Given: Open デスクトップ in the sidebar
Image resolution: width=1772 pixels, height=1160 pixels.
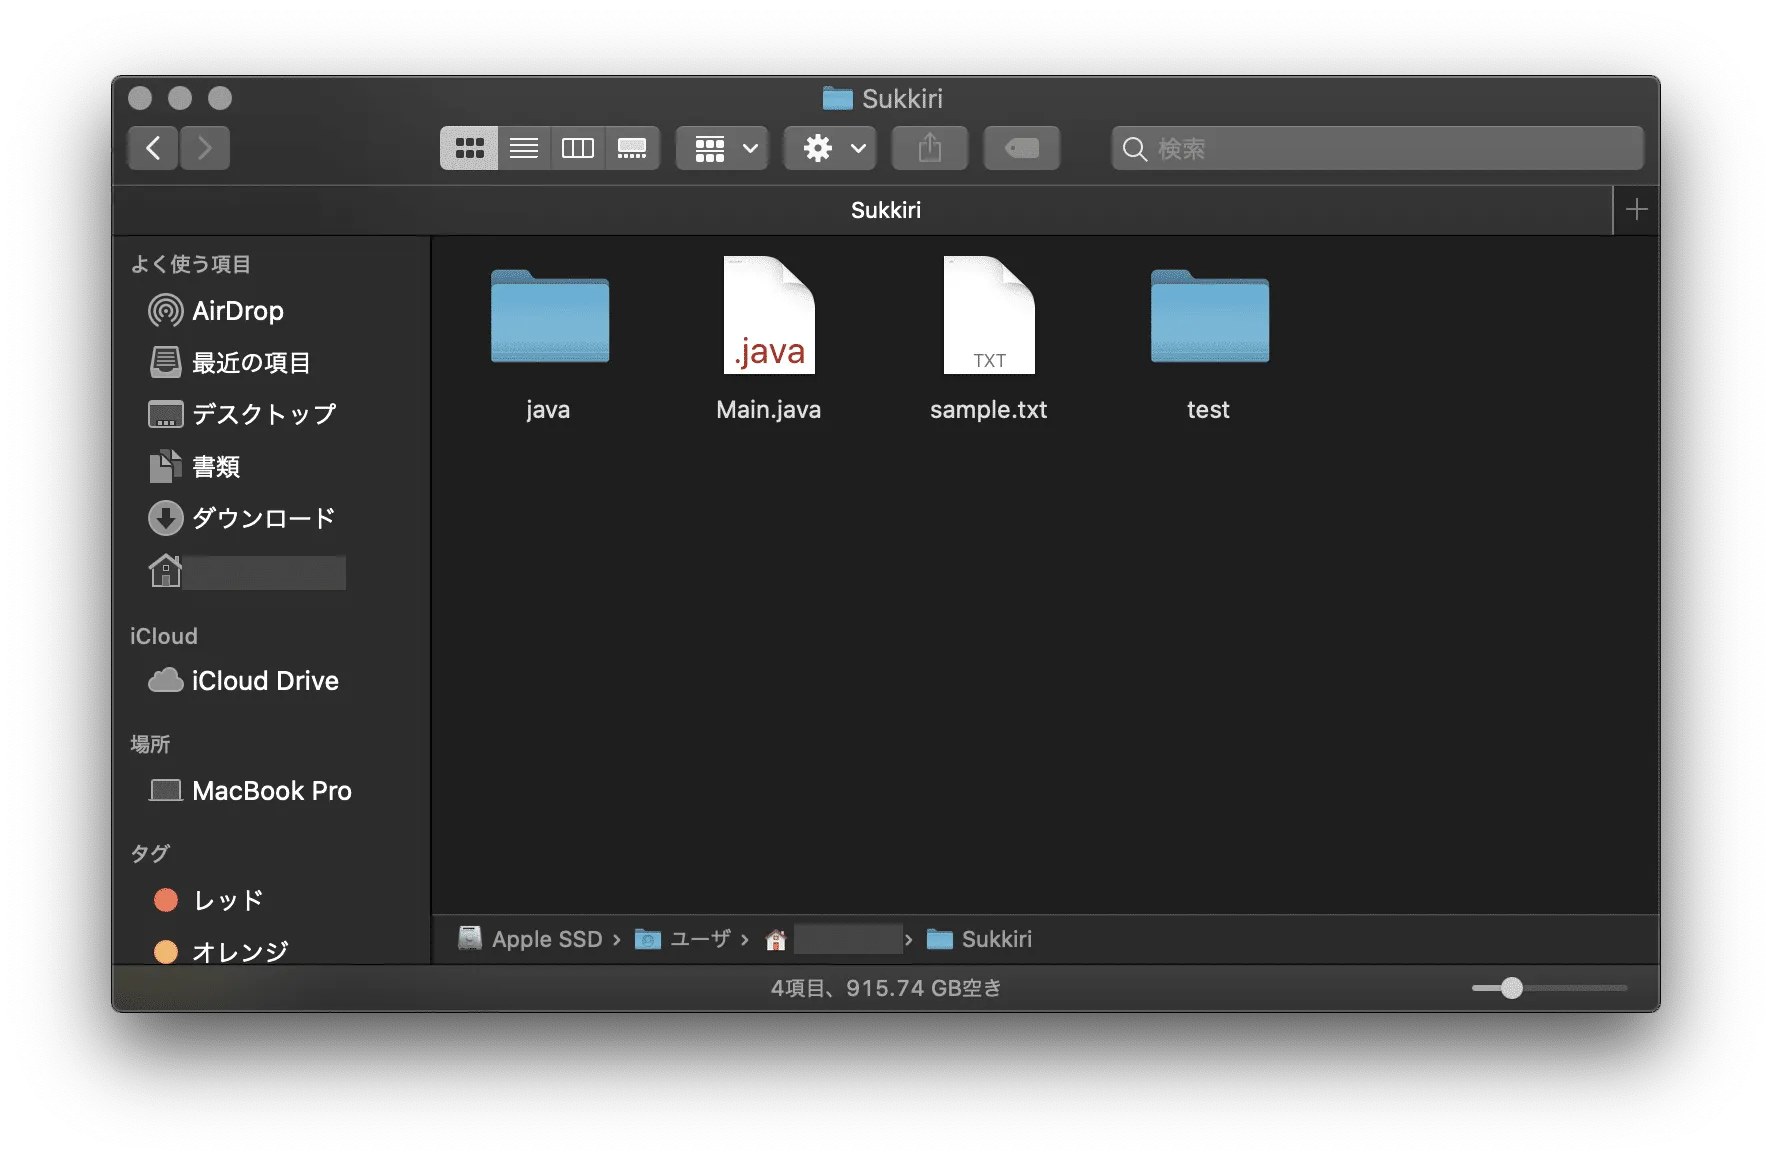Looking at the screenshot, I should click(x=242, y=414).
